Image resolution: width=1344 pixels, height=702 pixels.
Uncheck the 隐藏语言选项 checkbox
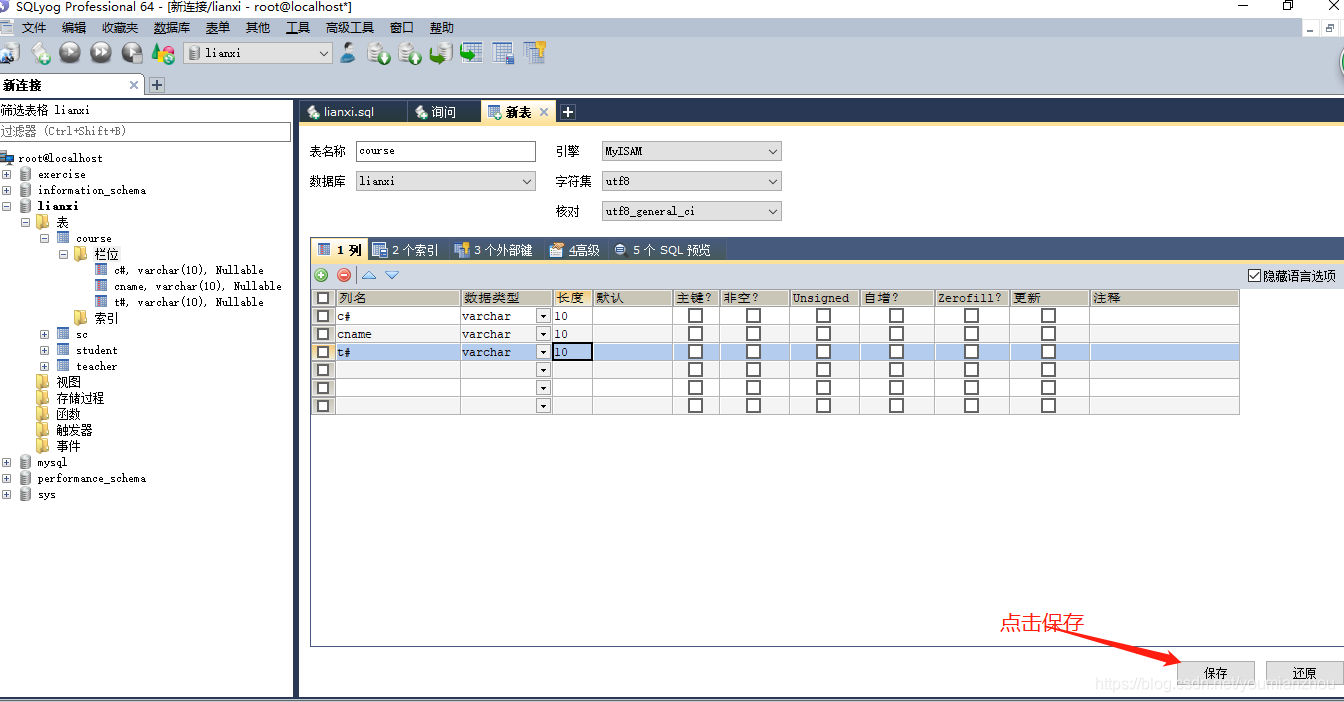click(1255, 276)
